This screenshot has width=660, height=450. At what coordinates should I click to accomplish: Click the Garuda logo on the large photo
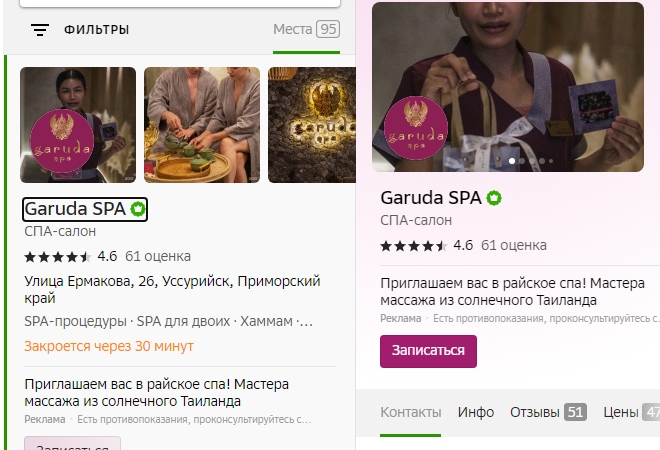coord(415,128)
